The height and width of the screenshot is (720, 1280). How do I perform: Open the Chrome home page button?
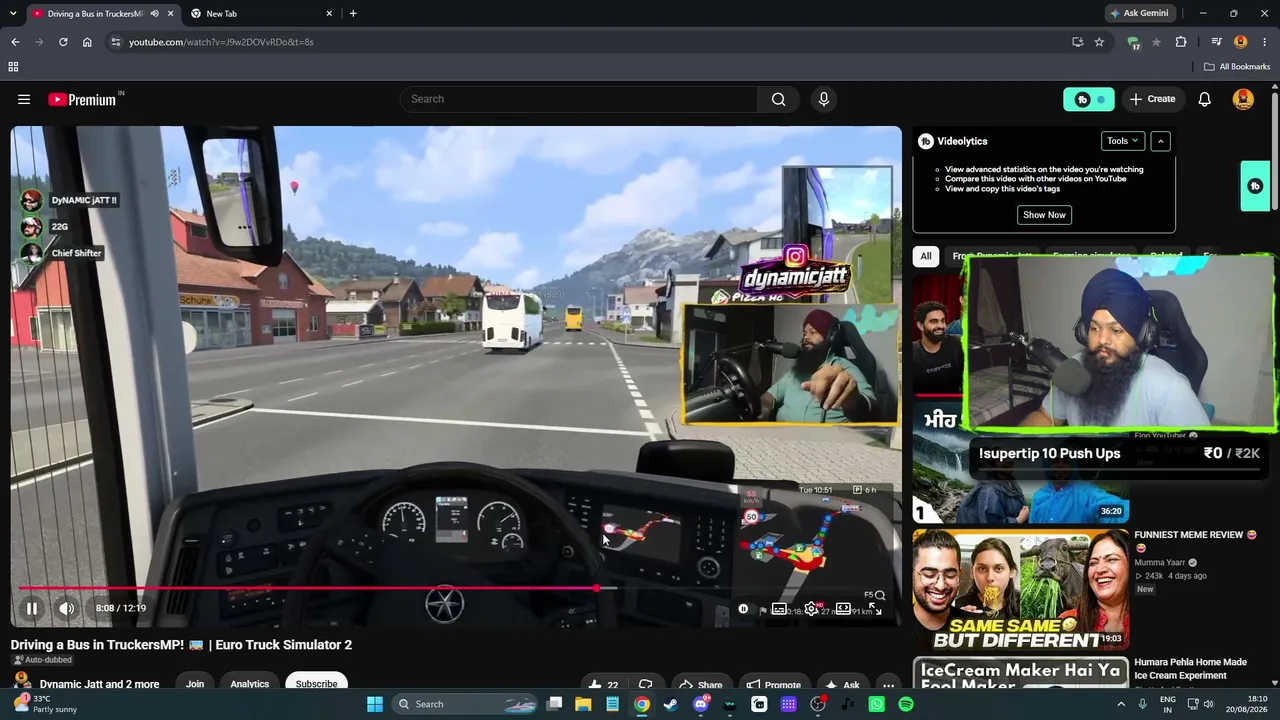[x=87, y=42]
